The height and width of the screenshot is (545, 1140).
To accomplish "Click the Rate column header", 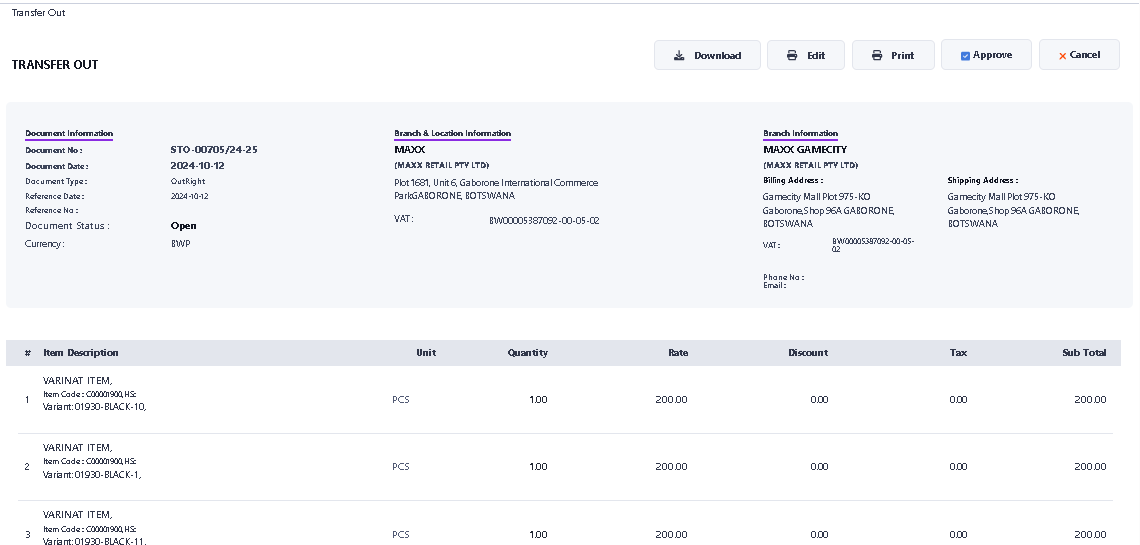I will pyautogui.click(x=678, y=353).
